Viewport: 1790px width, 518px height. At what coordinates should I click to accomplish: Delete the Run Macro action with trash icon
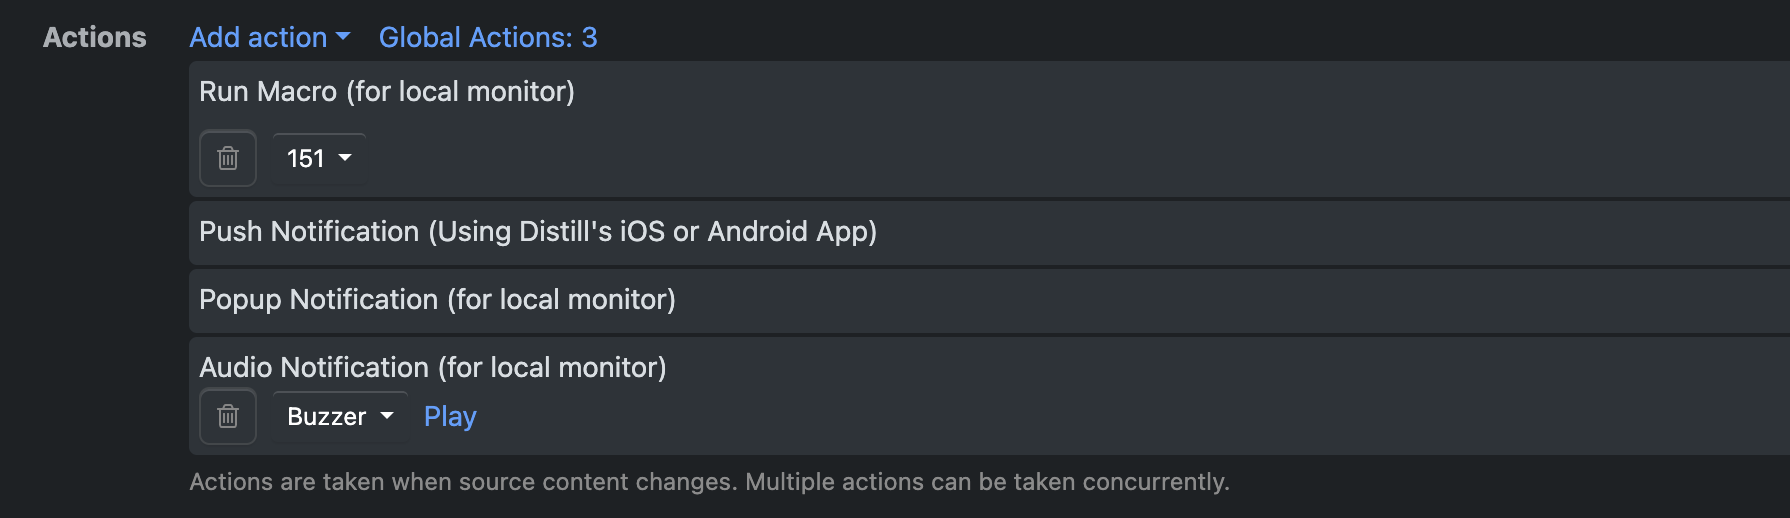[x=228, y=158]
